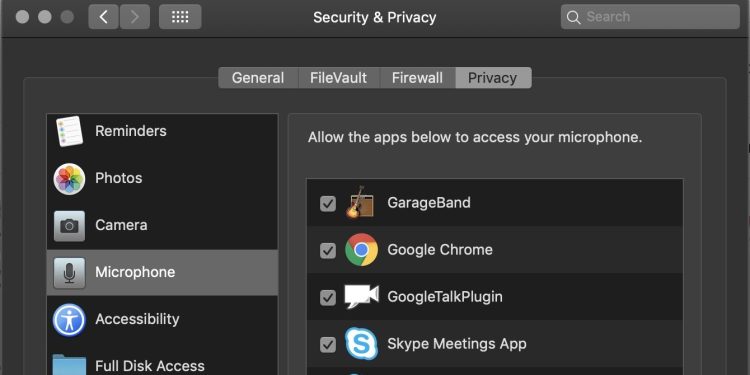The image size is (750, 375).
Task: Uncheck GarageBand microphone access checkbox
Action: [328, 203]
